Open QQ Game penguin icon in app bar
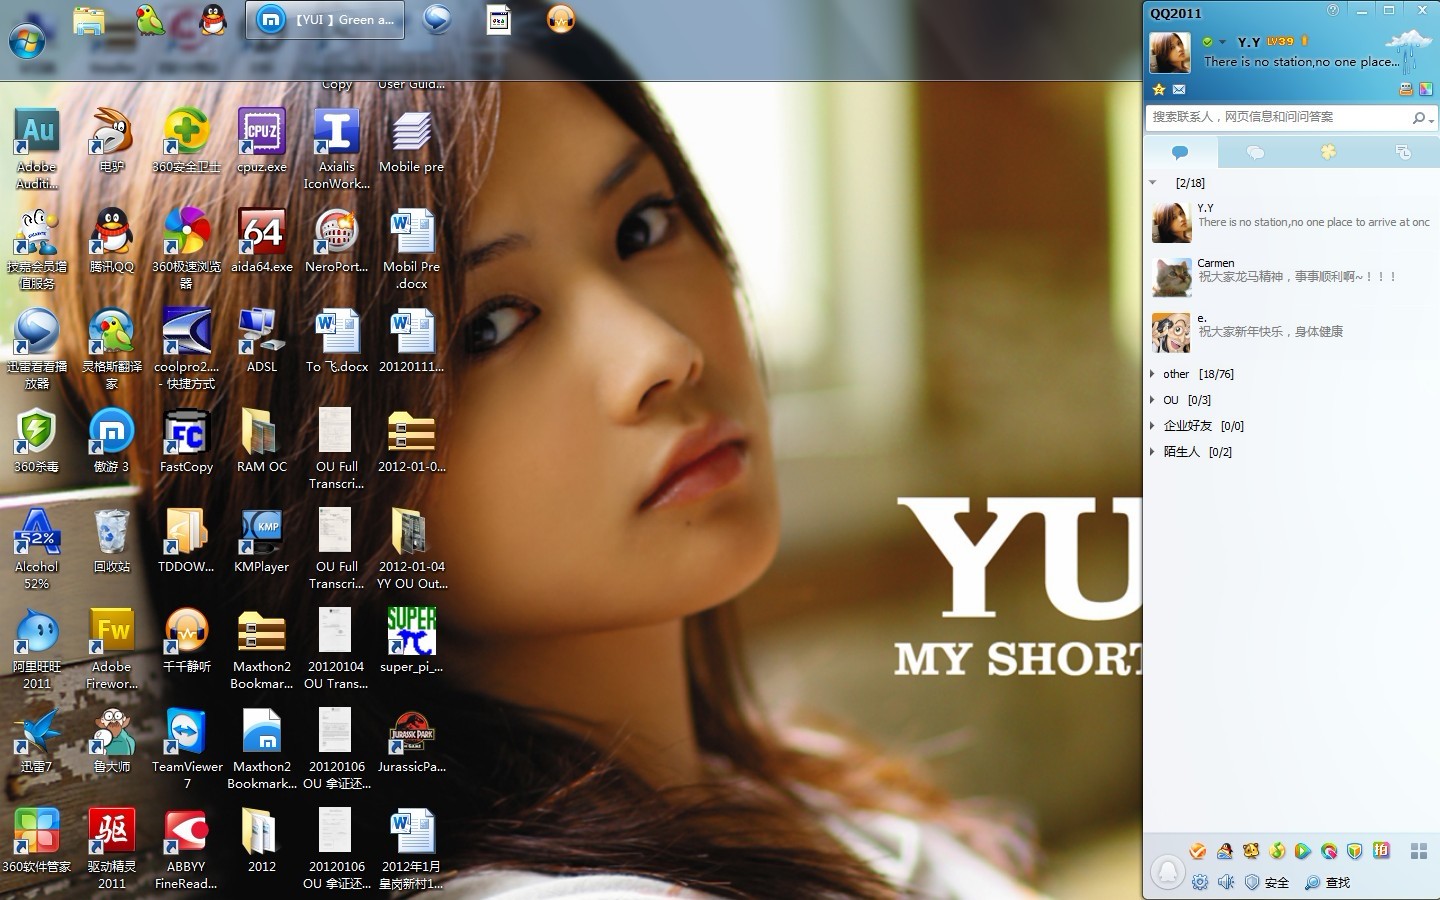Screen dimensions: 1440x900 pyautogui.click(x=1225, y=851)
